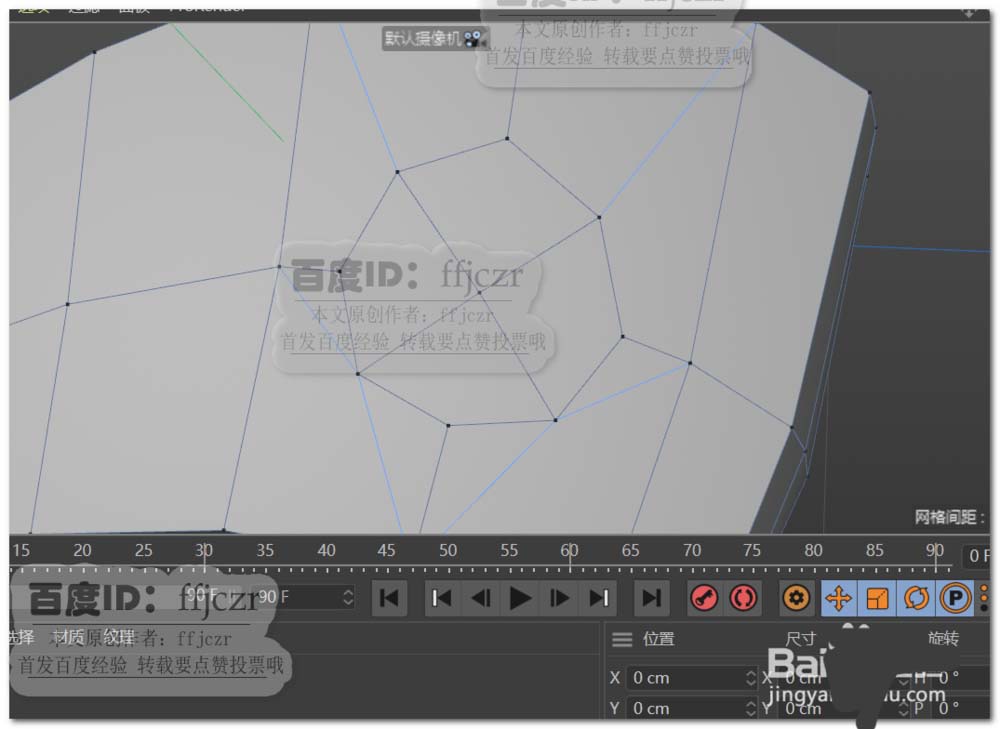Adjust the 90 F field stepper arrows

[348, 598]
